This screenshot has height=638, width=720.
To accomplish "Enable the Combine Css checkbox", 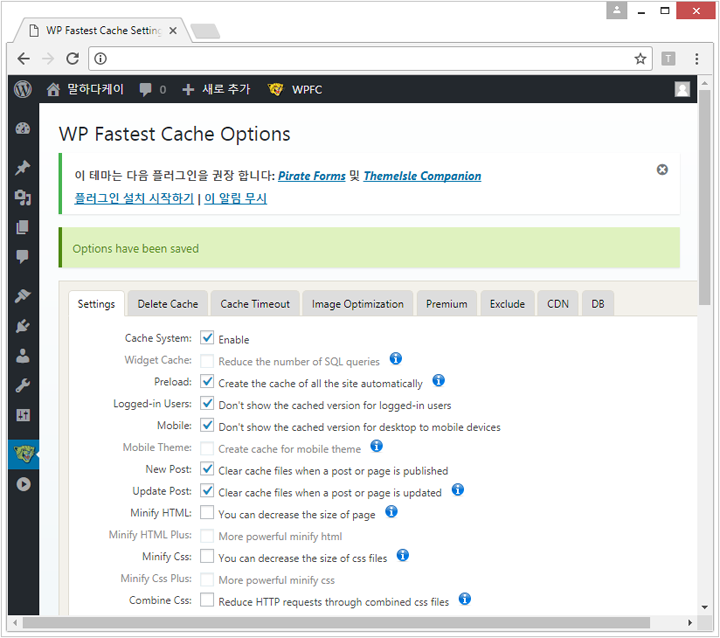I will [207, 600].
